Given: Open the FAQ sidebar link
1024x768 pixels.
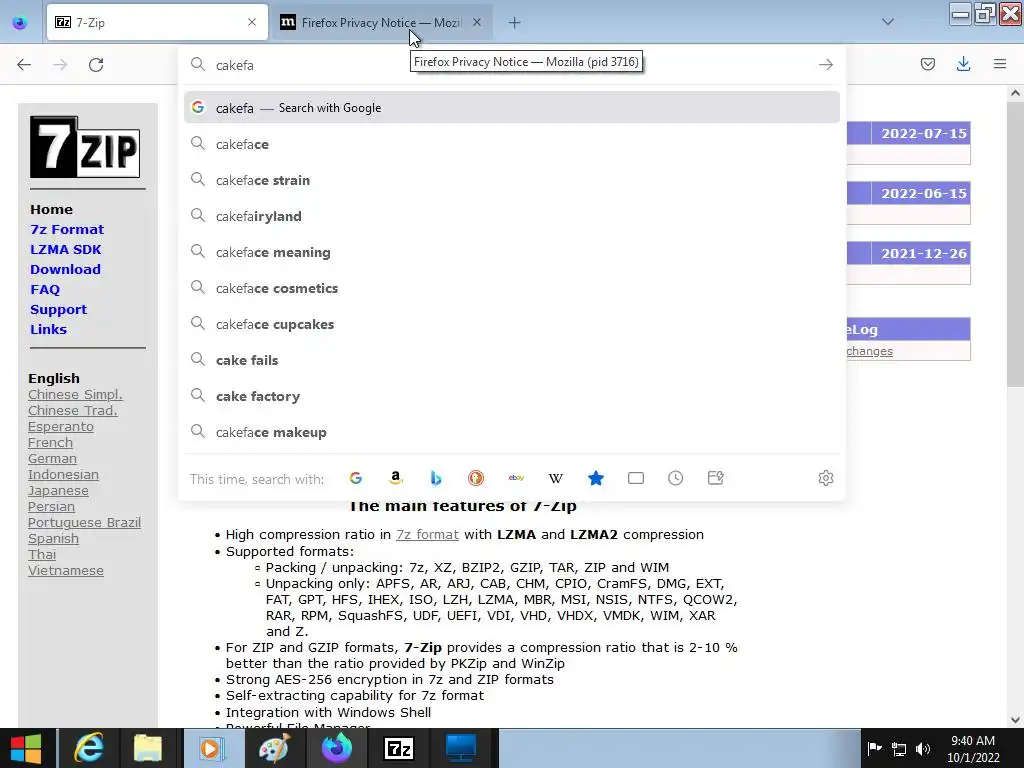Looking at the screenshot, I should (x=45, y=289).
